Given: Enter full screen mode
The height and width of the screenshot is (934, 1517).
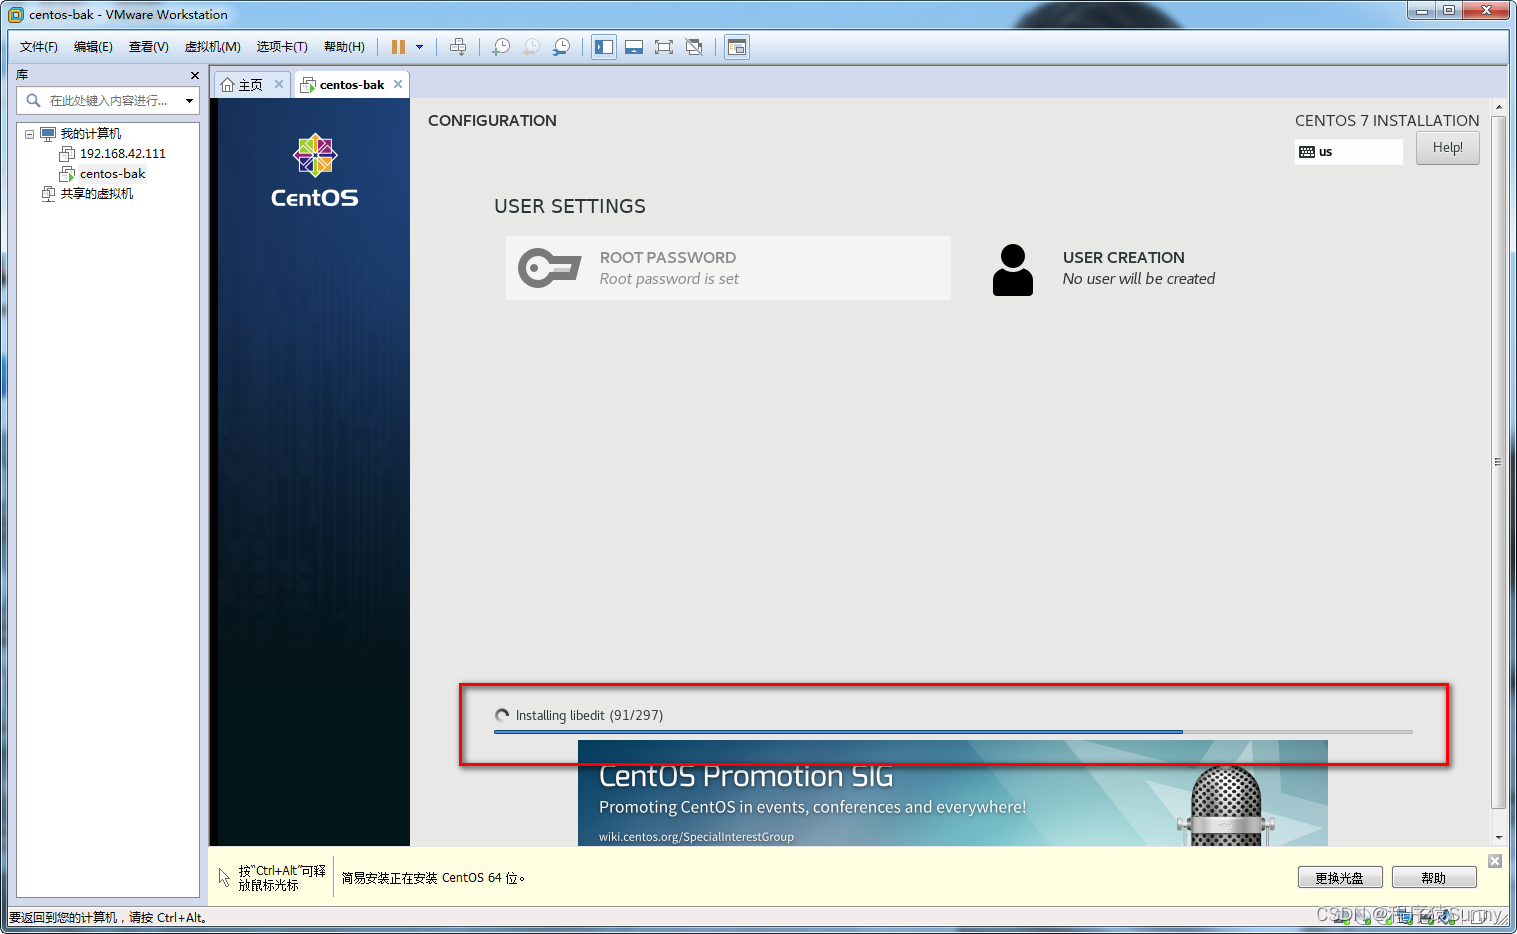Looking at the screenshot, I should [x=664, y=47].
